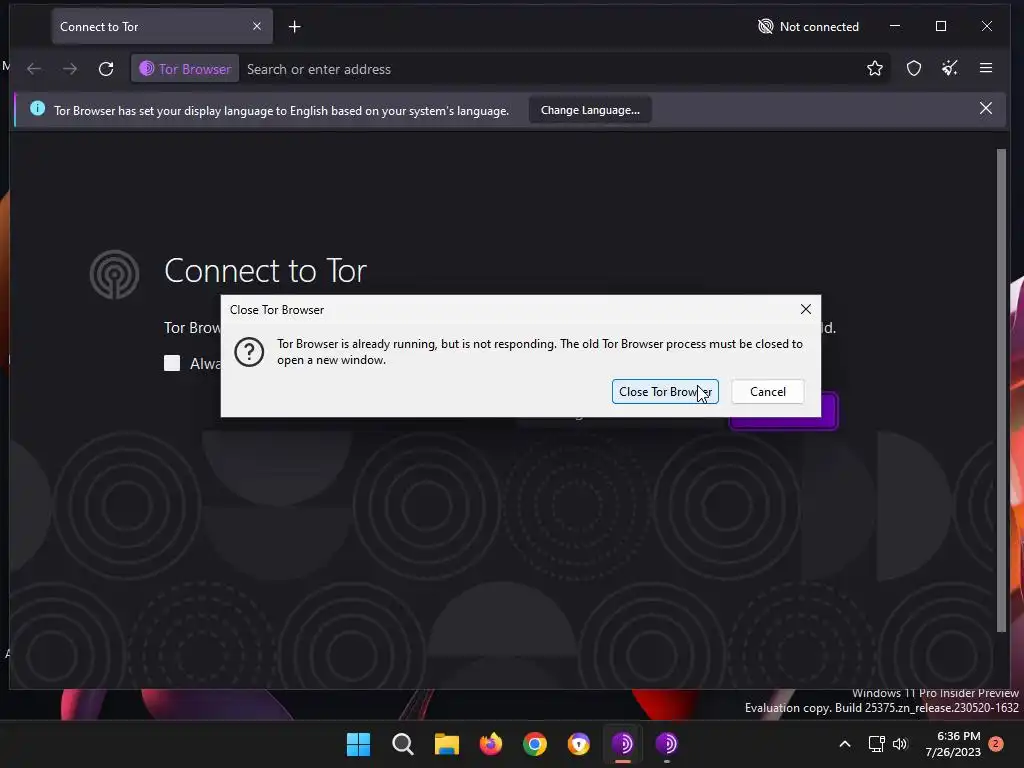Viewport: 1024px width, 768px height.
Task: Click the Close Tor Browser dialog title
Action: pyautogui.click(x=277, y=310)
